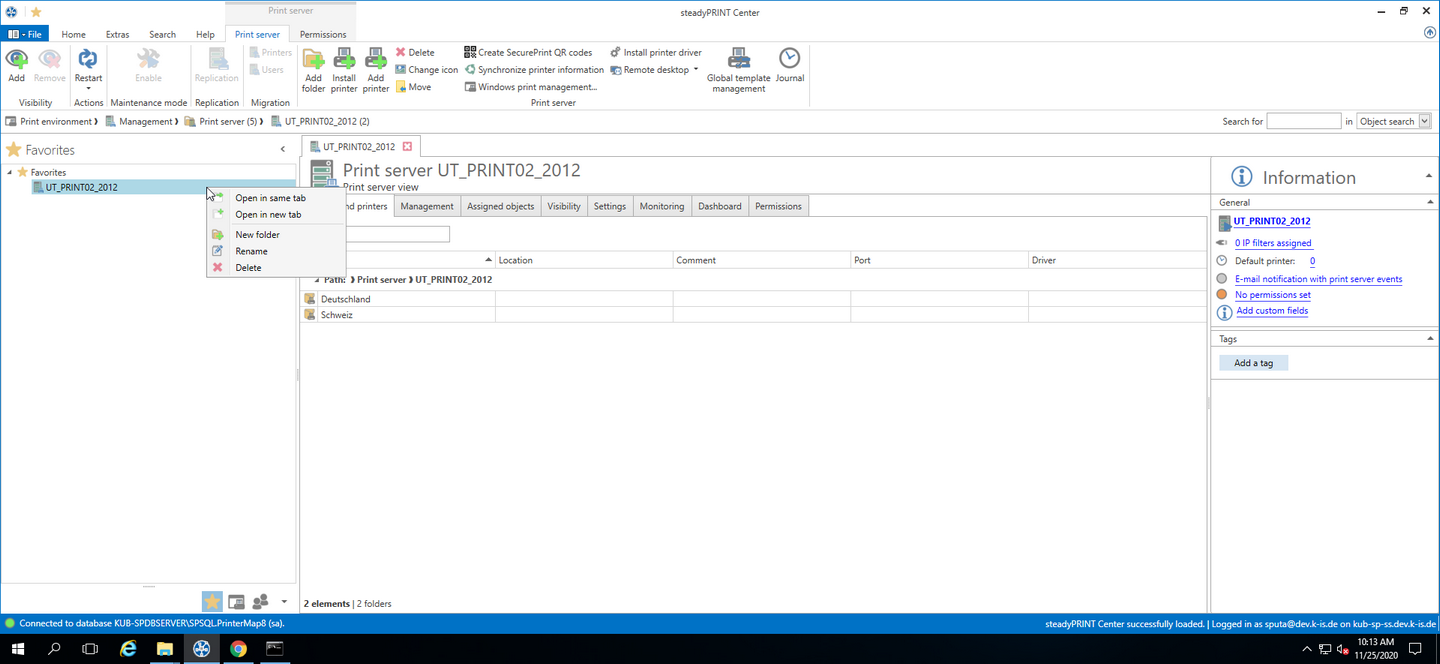Click the Add printer ribbon icon
Viewport: 1440px width, 664px height.
(376, 59)
